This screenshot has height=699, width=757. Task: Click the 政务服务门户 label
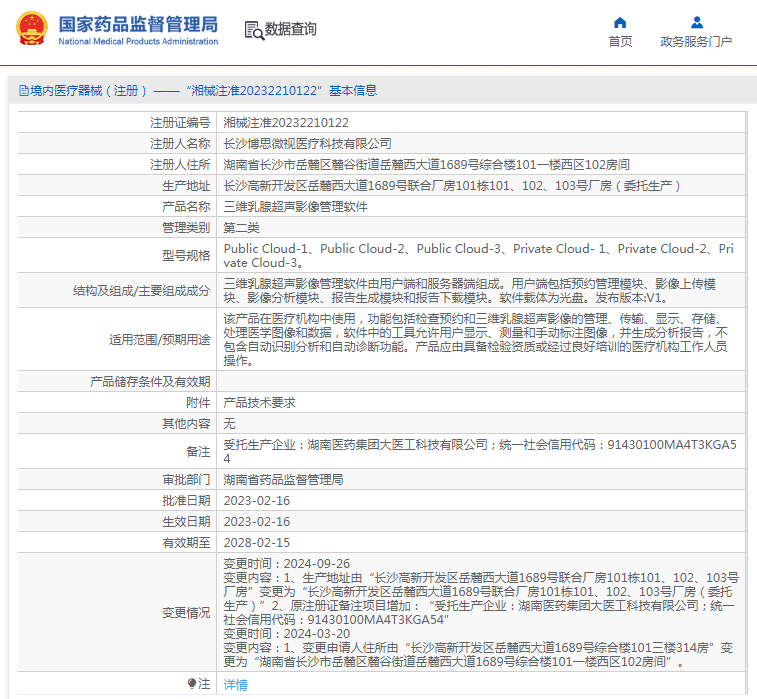click(696, 42)
